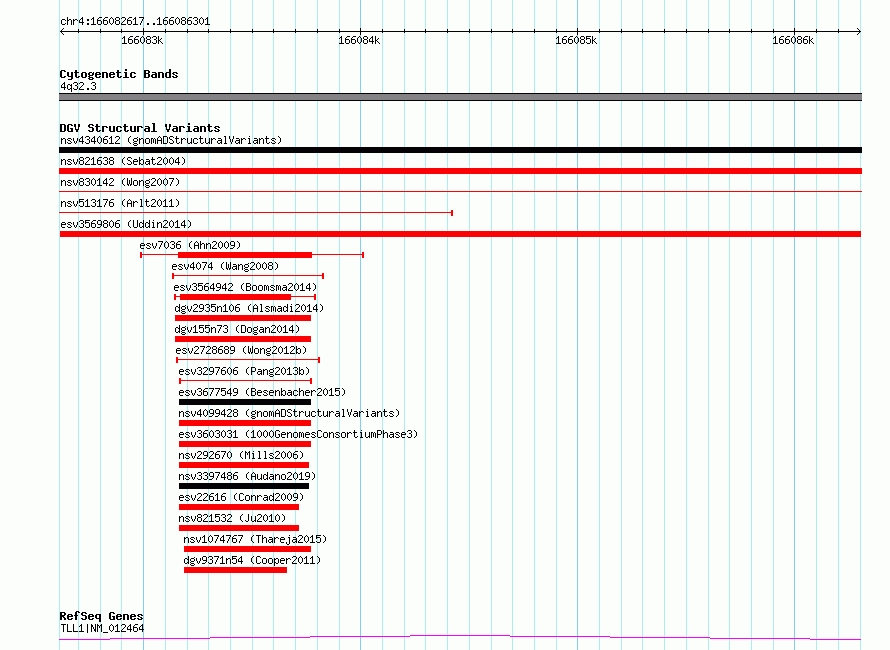Click the nsv4340612 gnomADStructuralVariants label
The image size is (890, 650).
(171, 140)
